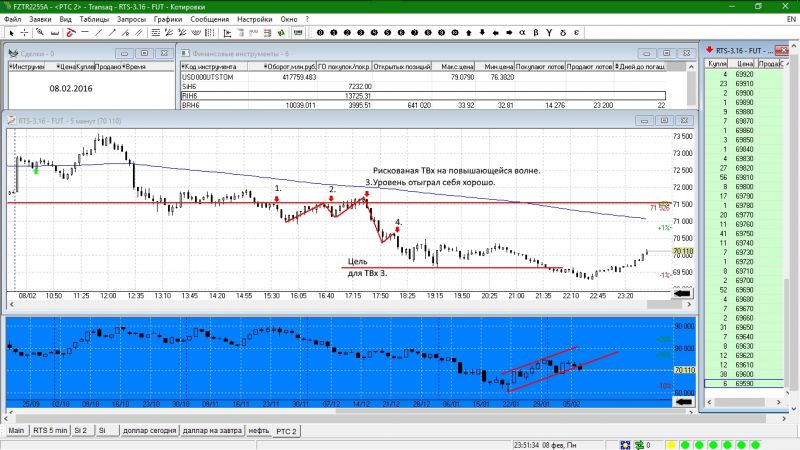The width and height of the screenshot is (800, 450).
Task: Click scroll-up arrow of instruments table
Action: (x=691, y=67)
